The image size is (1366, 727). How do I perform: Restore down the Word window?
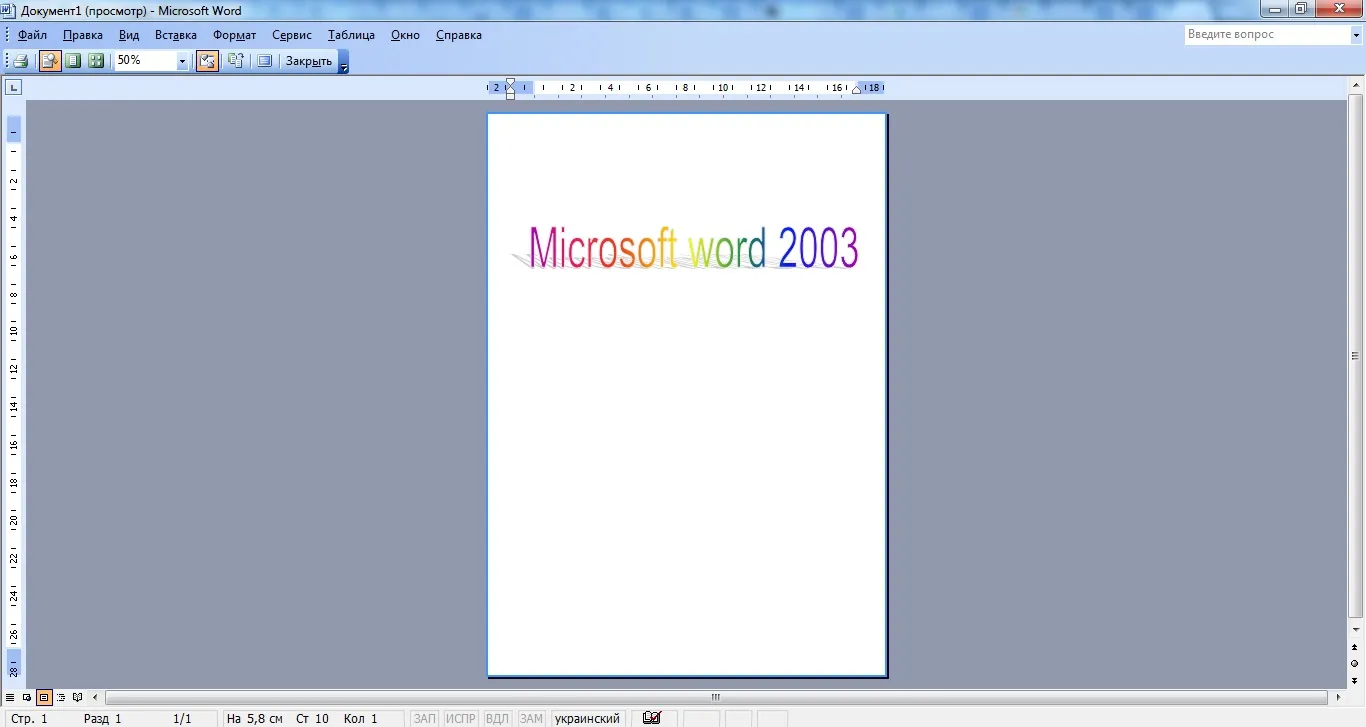pos(1301,9)
